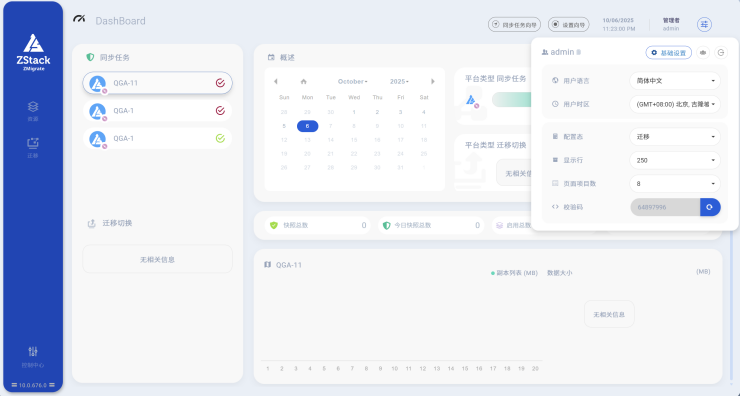
Task: Open the 页面项目数 dropdown showing 8
Action: click(x=674, y=184)
